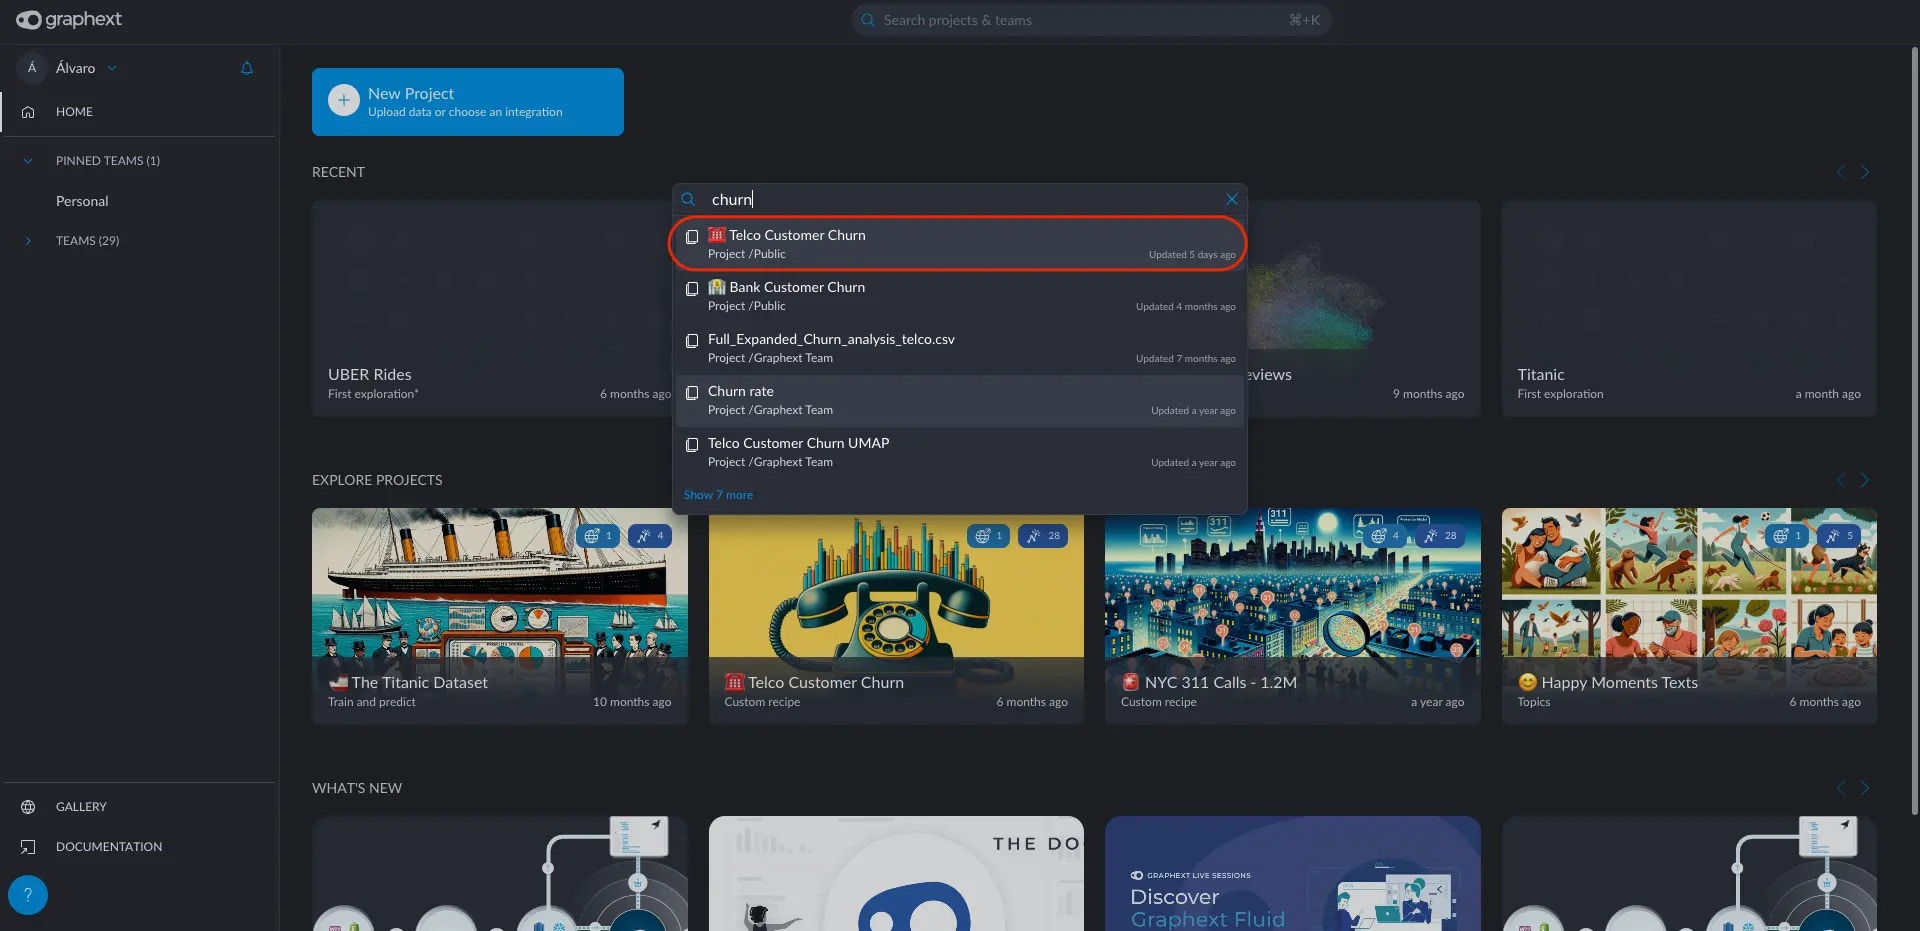Click the Gallery globe icon
Viewport: 1920px width, 931px height.
28,807
